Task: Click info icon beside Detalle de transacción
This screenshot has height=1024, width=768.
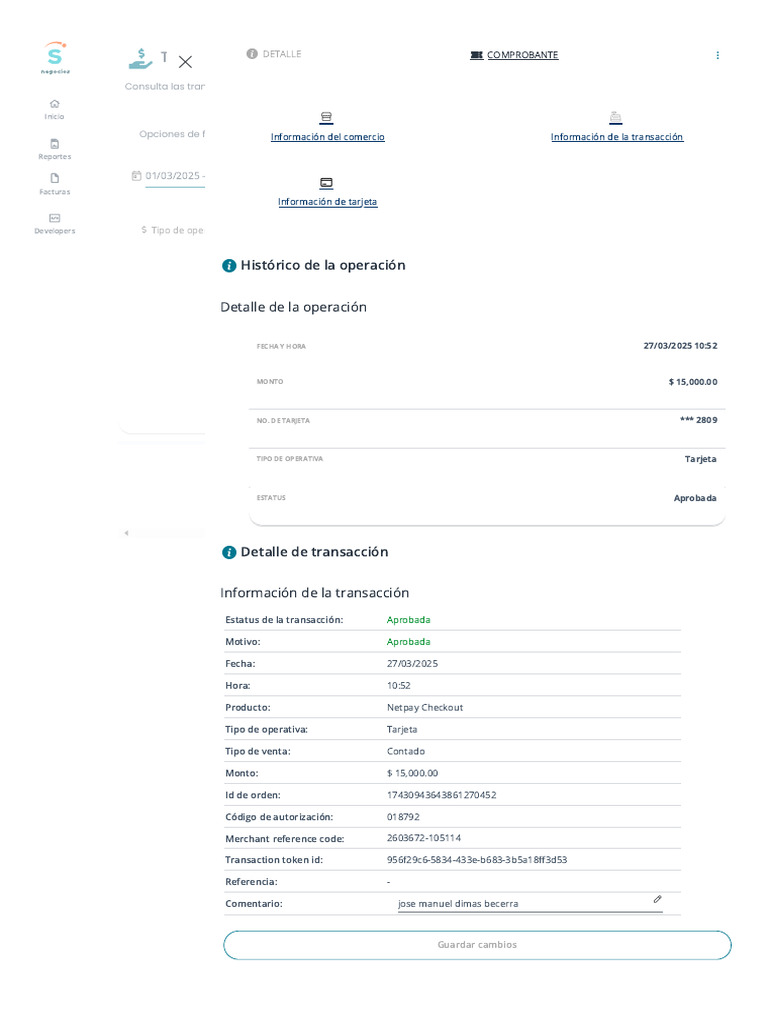Action: (229, 552)
